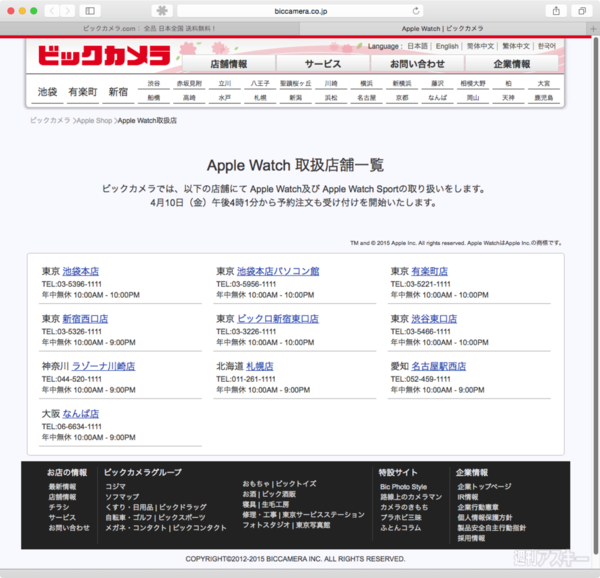This screenshot has width=600, height=578.
Task: Open 路線上のカメラマン footer link
Action: pyautogui.click(x=411, y=497)
